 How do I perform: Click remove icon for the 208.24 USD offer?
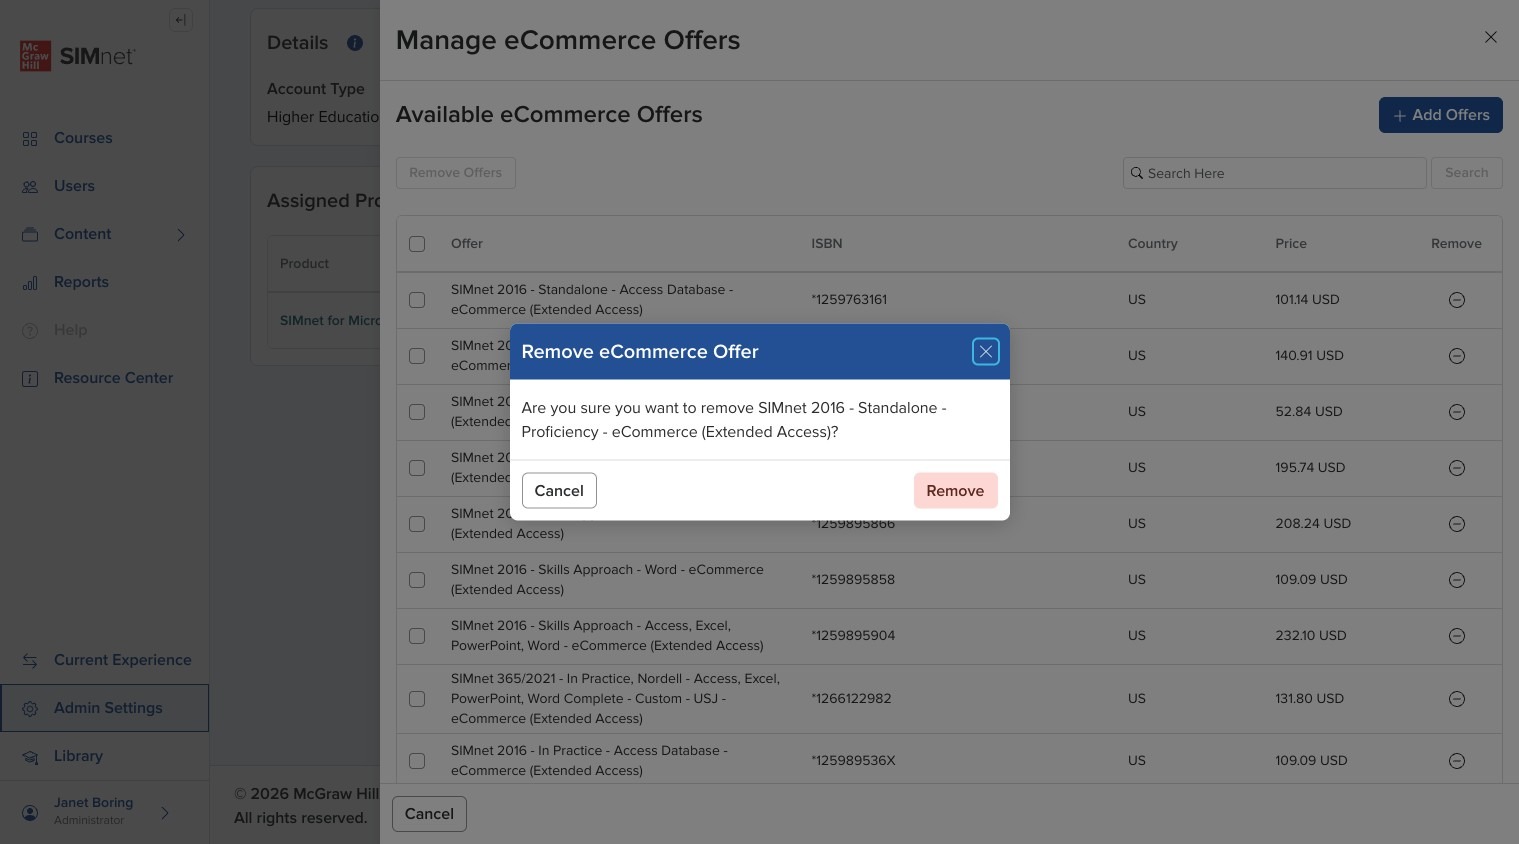(x=1457, y=524)
